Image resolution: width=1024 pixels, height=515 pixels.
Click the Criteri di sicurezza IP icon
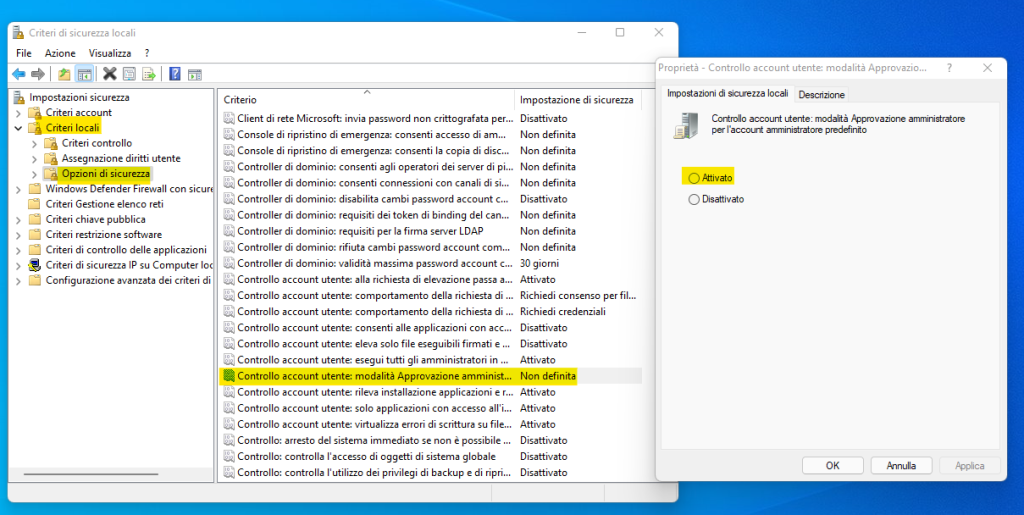click(x=36, y=265)
